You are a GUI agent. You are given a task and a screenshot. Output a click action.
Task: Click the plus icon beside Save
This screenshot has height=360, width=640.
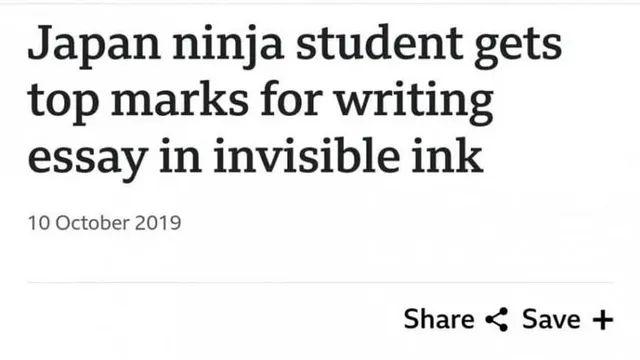pos(603,320)
